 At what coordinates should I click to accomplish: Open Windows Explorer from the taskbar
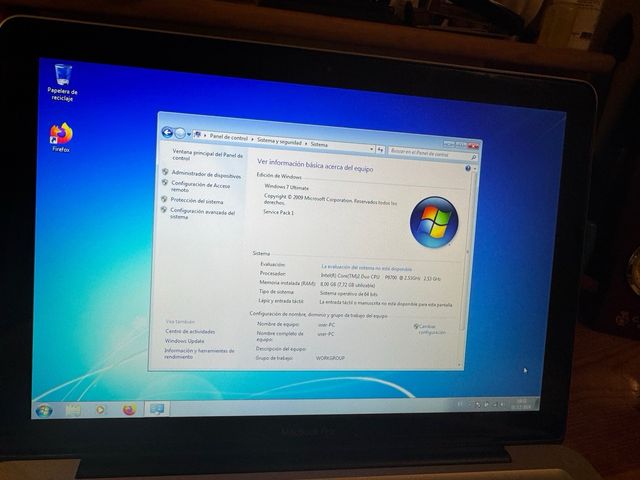[x=73, y=410]
